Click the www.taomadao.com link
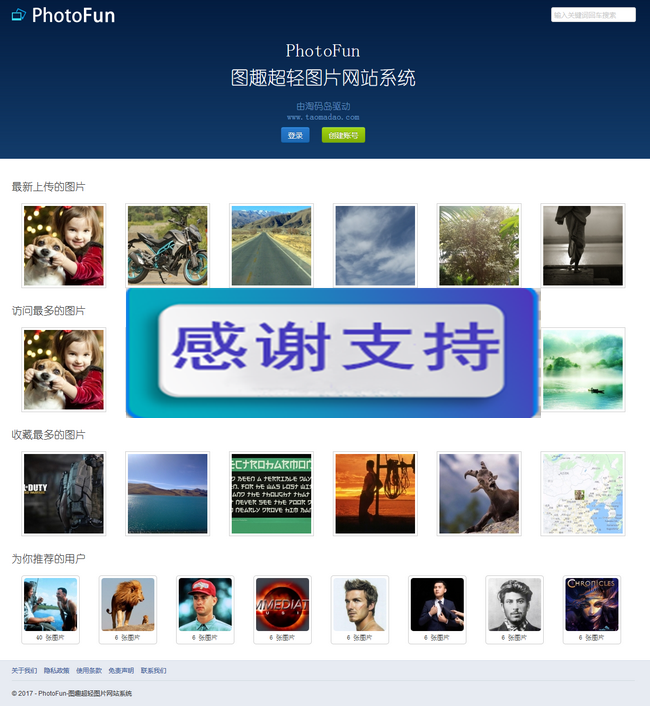Viewport: 650px width, 706px height. [x=323, y=117]
